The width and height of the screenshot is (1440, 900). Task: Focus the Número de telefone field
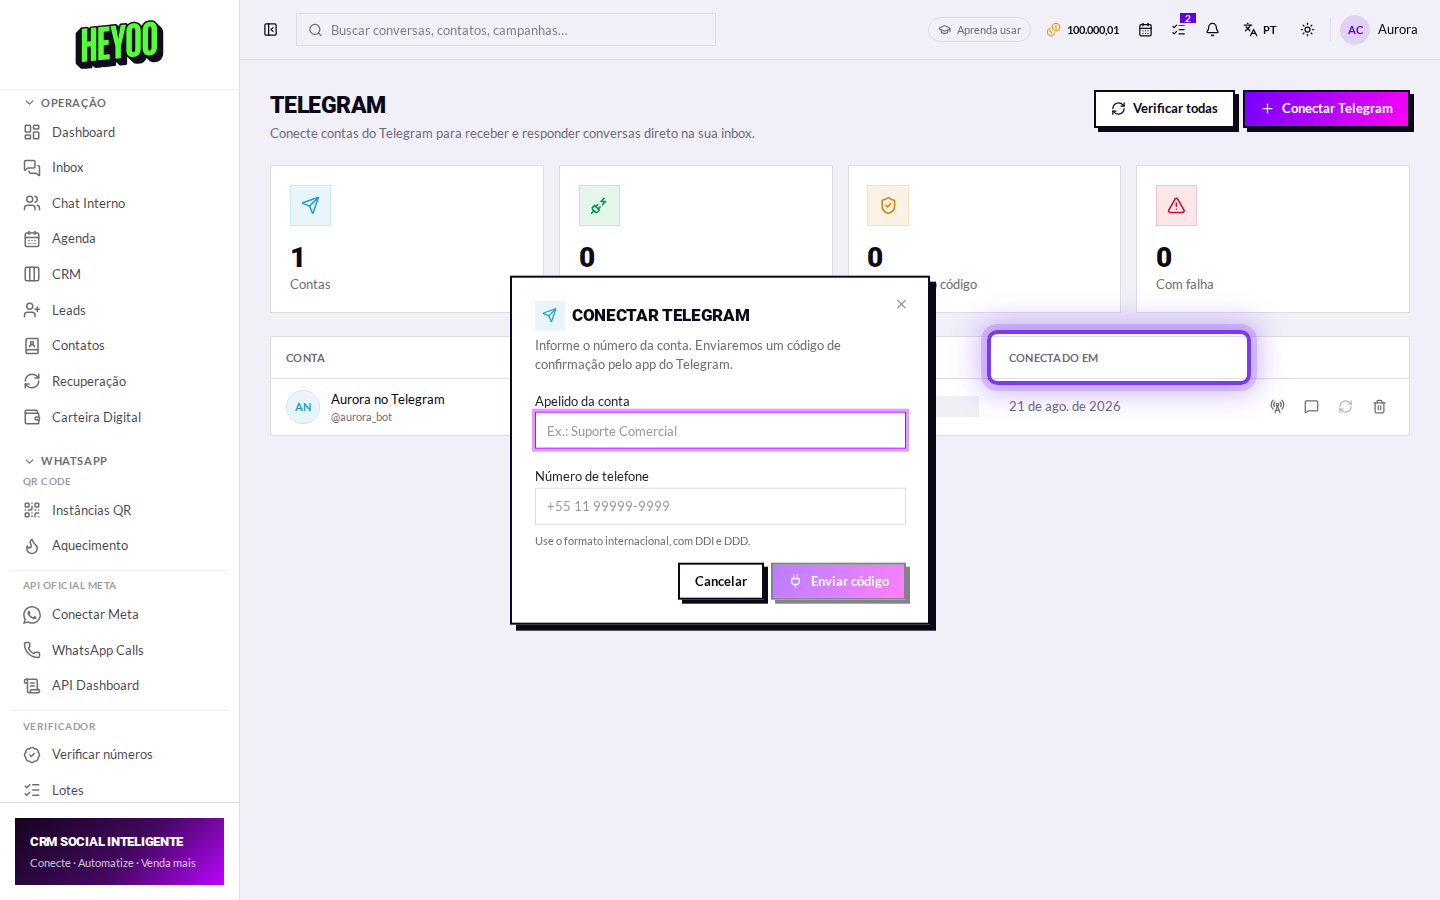point(720,506)
